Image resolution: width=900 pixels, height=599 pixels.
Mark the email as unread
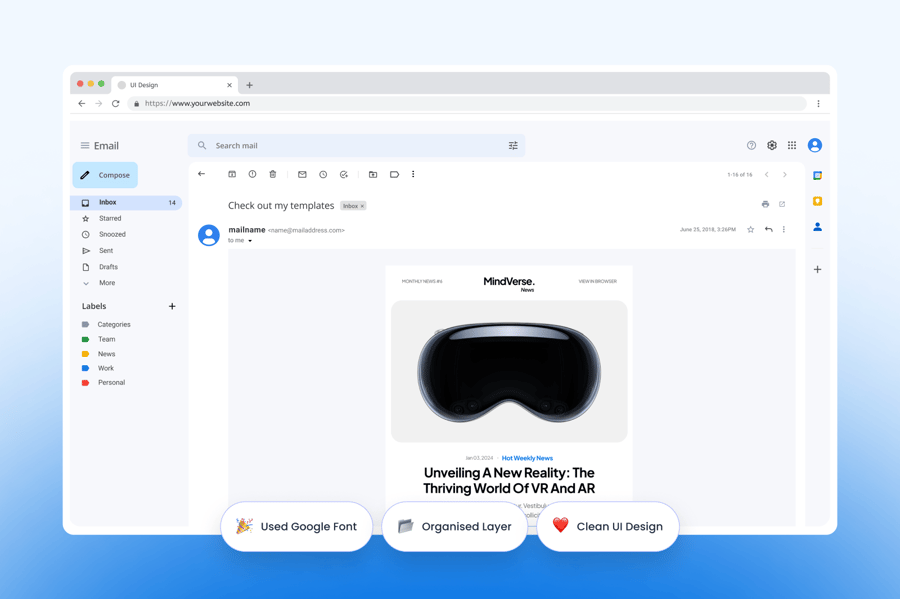302,175
